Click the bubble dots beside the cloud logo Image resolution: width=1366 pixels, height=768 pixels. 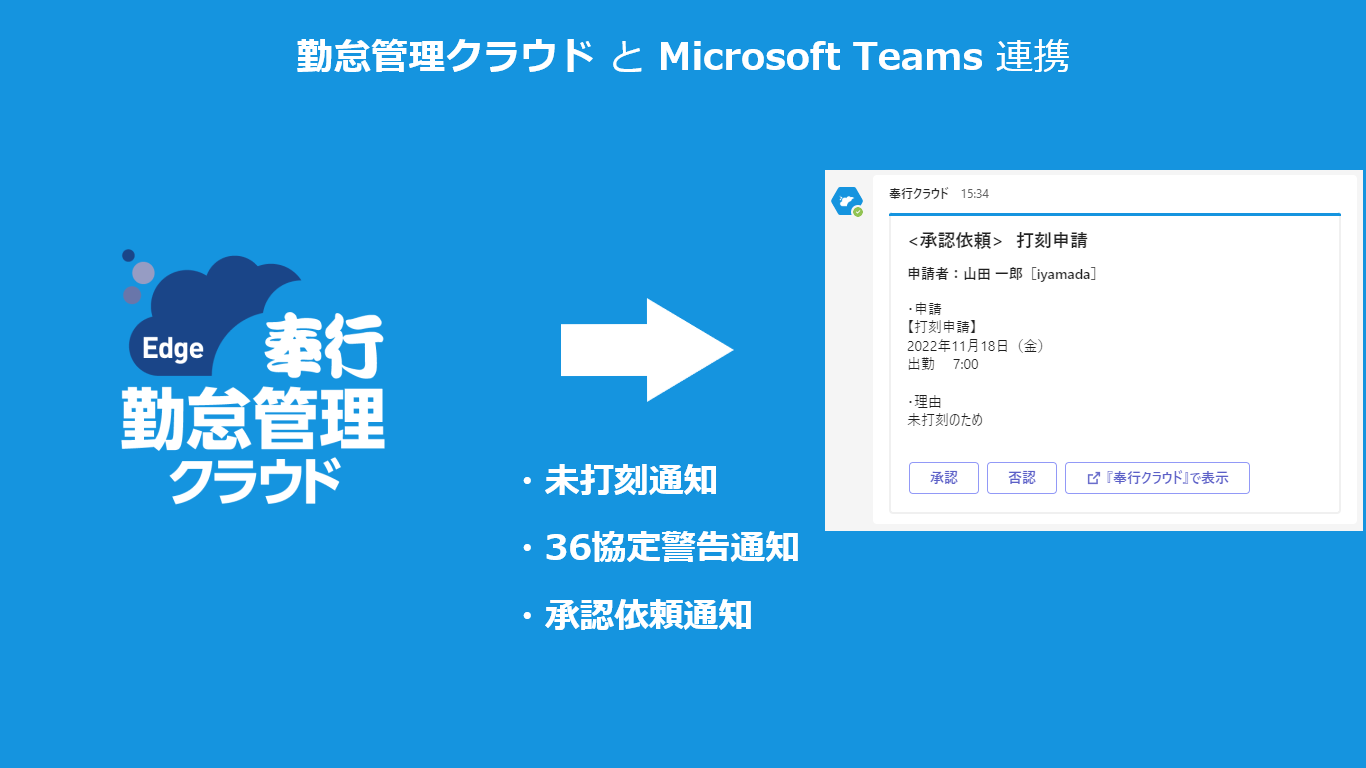(x=137, y=276)
